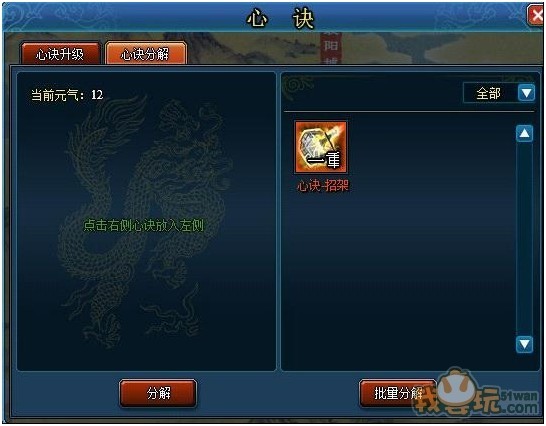Click the red 阳 banner behind window
This screenshot has height=426, width=546.
pos(330,47)
